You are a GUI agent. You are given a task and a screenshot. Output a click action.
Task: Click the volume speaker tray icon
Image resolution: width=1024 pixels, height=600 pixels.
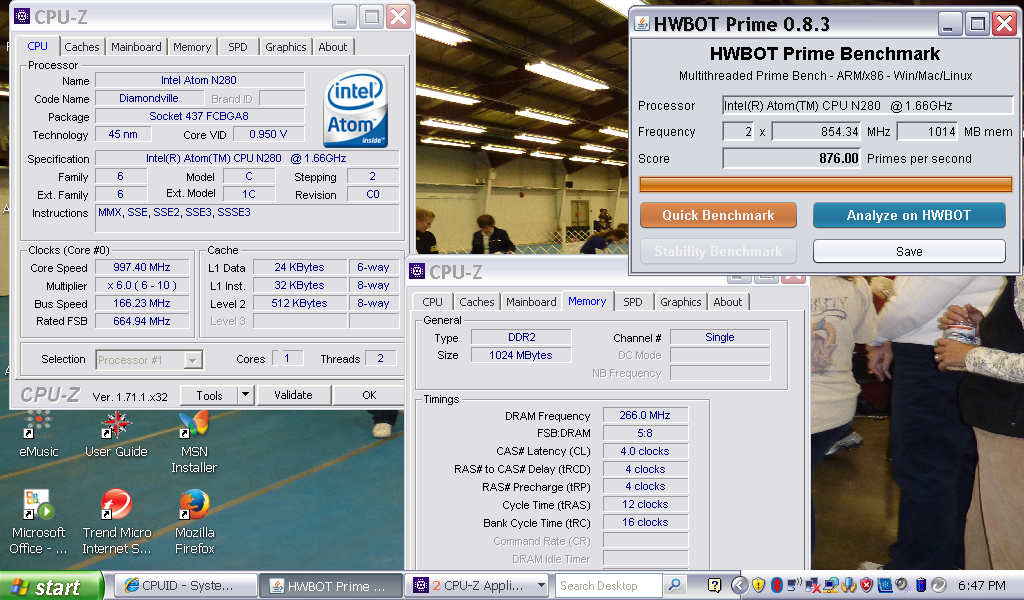903,585
